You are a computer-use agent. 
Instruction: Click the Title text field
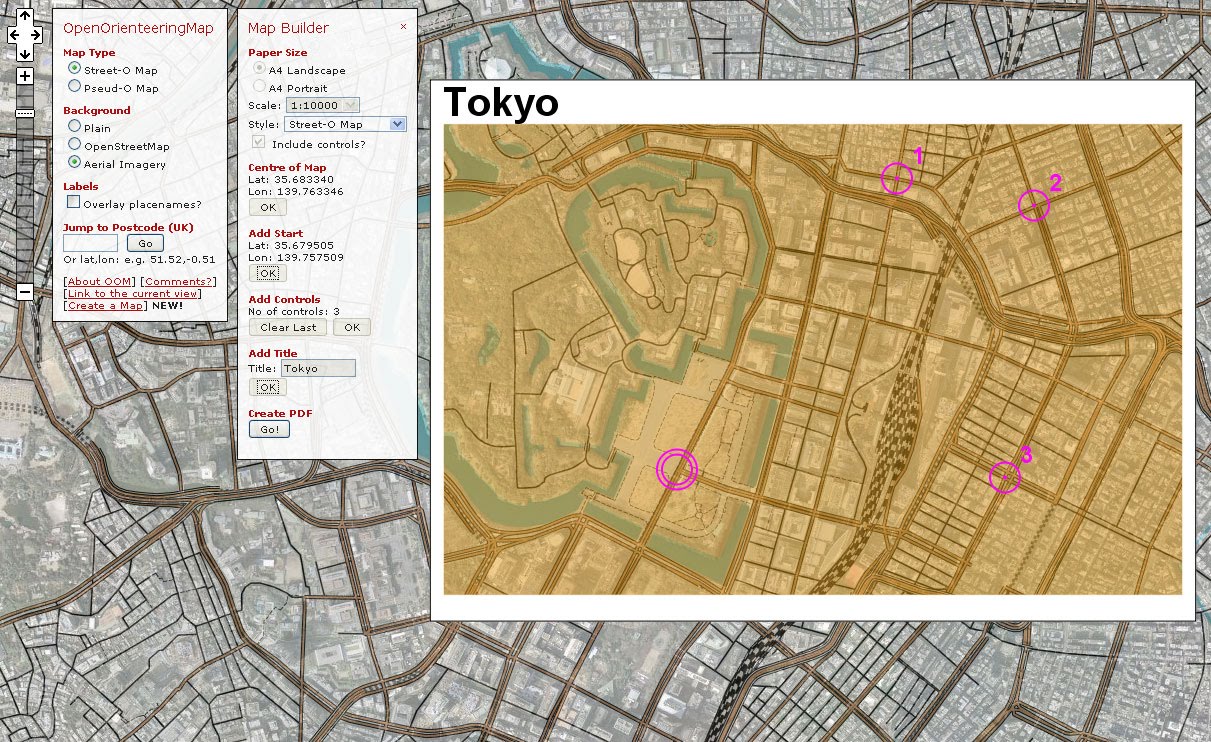click(x=318, y=368)
